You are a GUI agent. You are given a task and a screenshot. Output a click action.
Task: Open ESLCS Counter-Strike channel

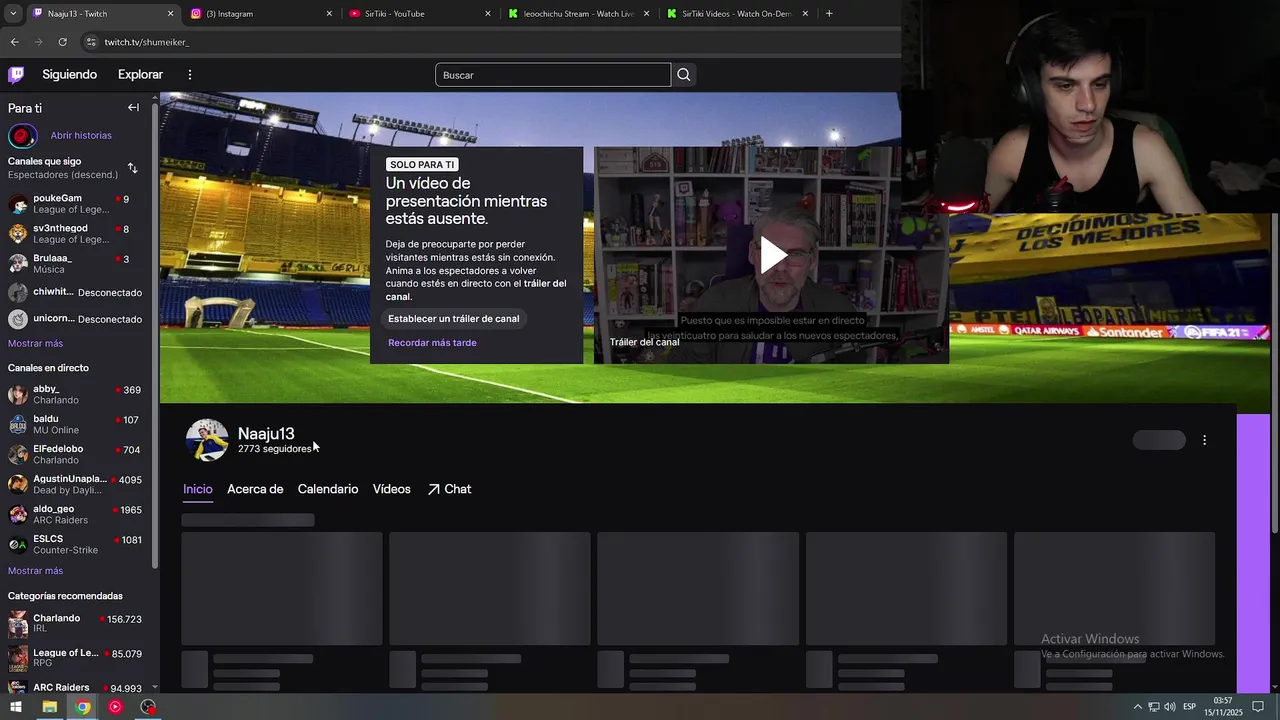click(76, 544)
